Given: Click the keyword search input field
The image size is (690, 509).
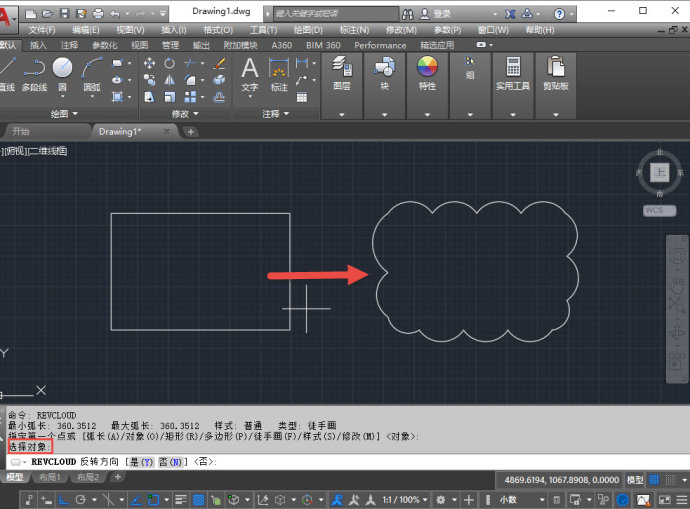Looking at the screenshot, I should pos(335,14).
